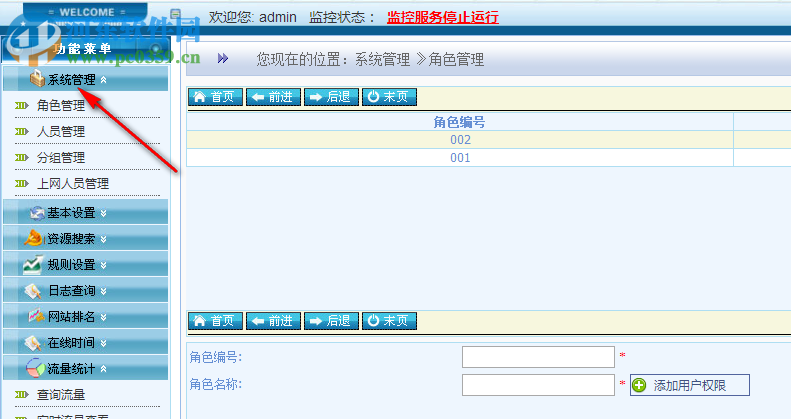Open 分组管理 in the sidebar
This screenshot has height=419, width=791.
coord(61,158)
